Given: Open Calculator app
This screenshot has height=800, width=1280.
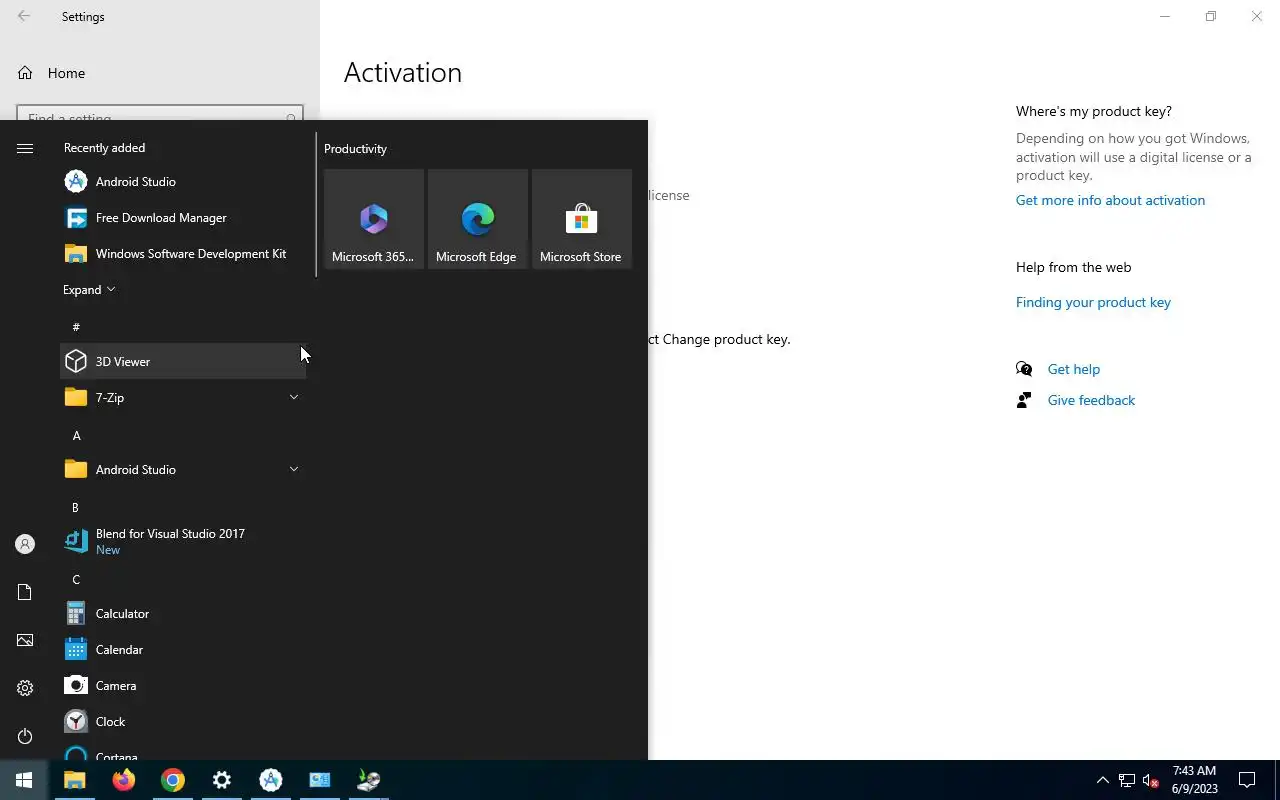Looking at the screenshot, I should coord(183,614).
